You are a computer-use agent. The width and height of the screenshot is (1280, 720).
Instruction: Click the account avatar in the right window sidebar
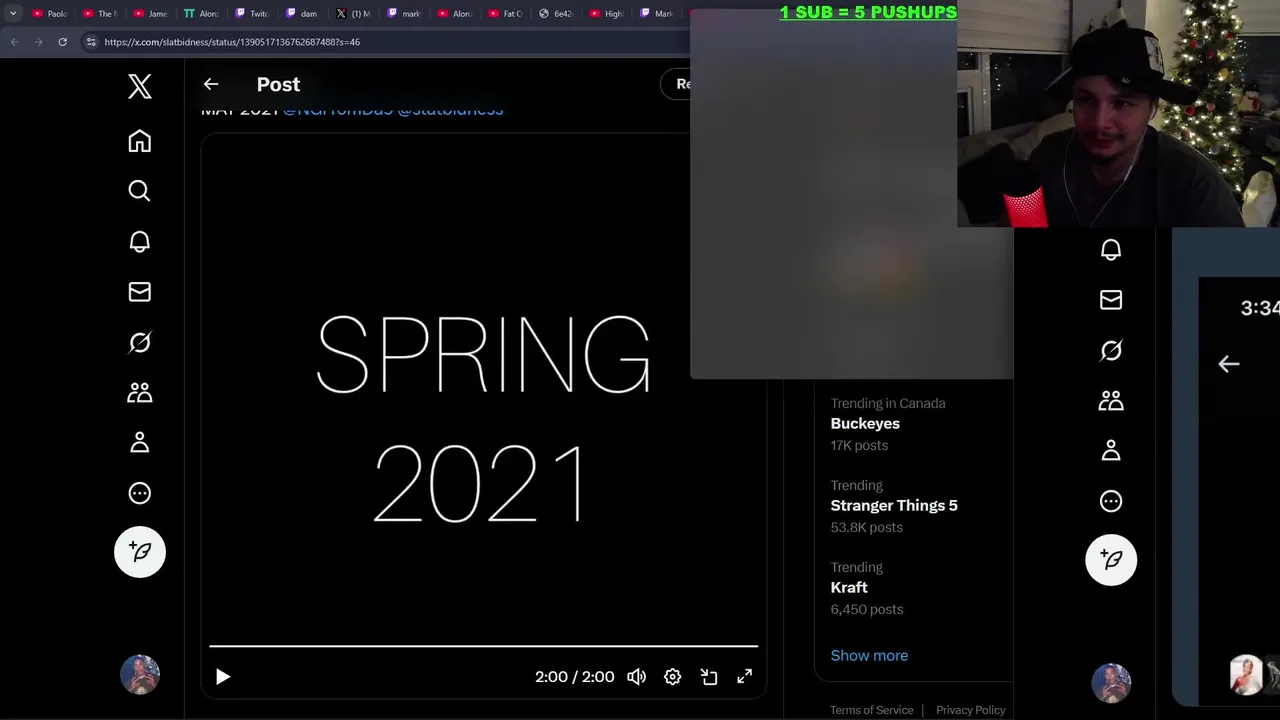pyautogui.click(x=1111, y=684)
